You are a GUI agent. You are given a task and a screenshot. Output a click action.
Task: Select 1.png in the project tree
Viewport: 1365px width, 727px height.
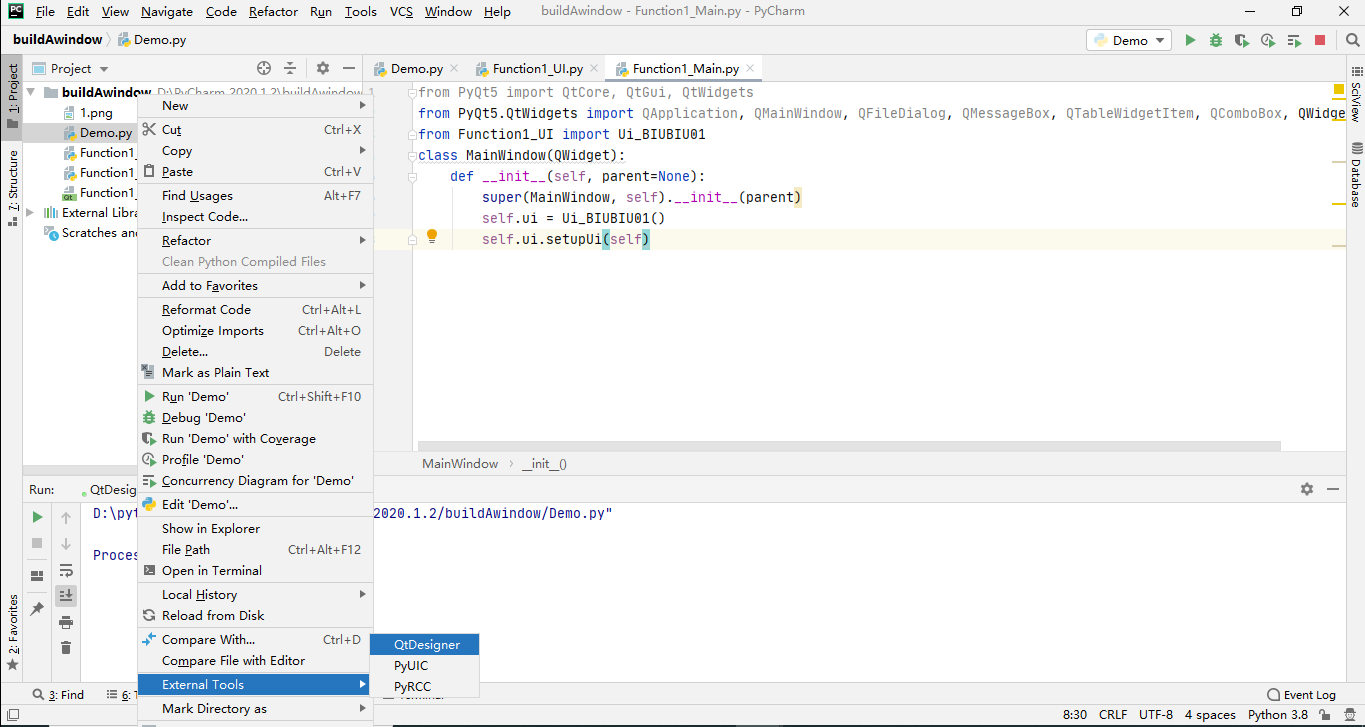(x=96, y=113)
